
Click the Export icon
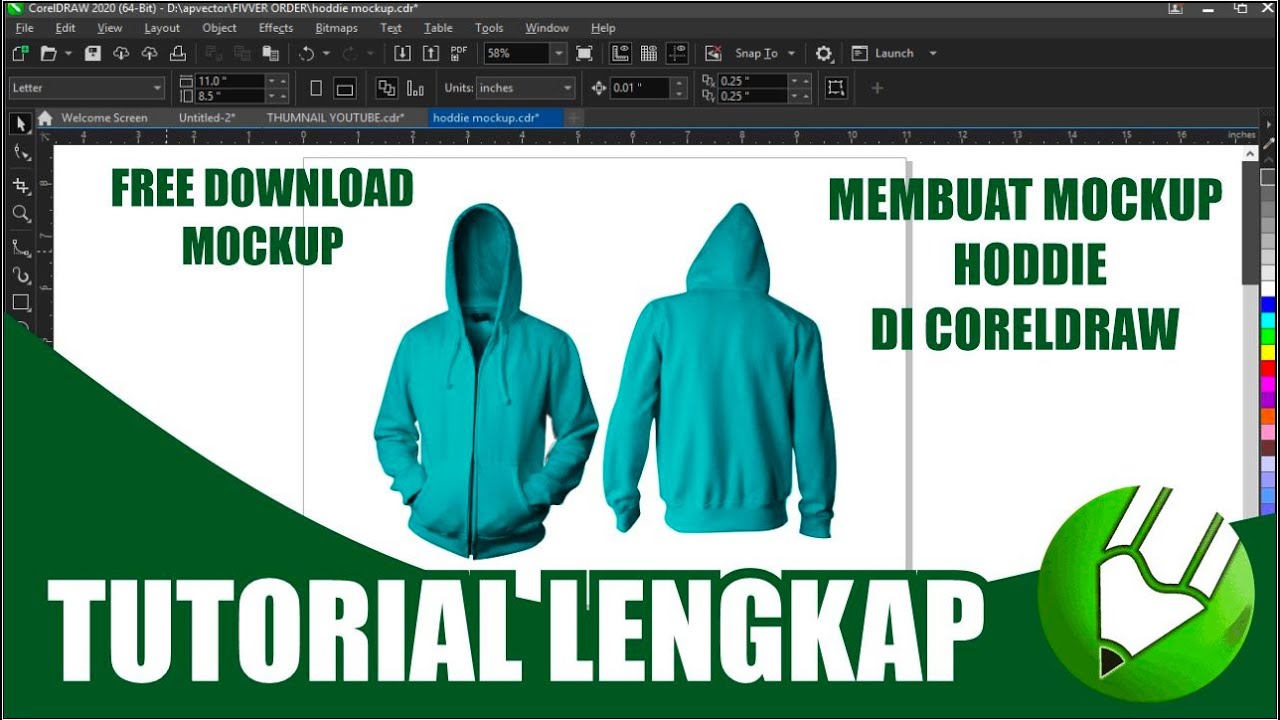[430, 53]
